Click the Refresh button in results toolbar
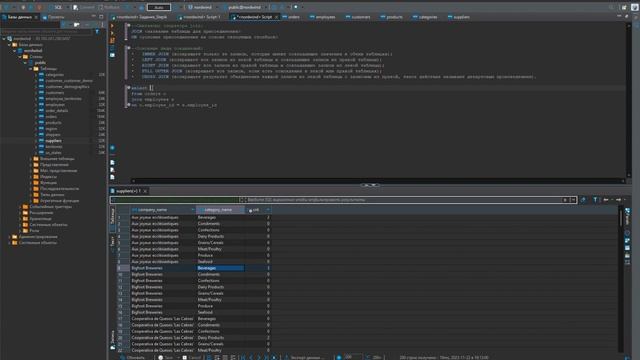The height and width of the screenshot is (360, 640). tap(132, 357)
